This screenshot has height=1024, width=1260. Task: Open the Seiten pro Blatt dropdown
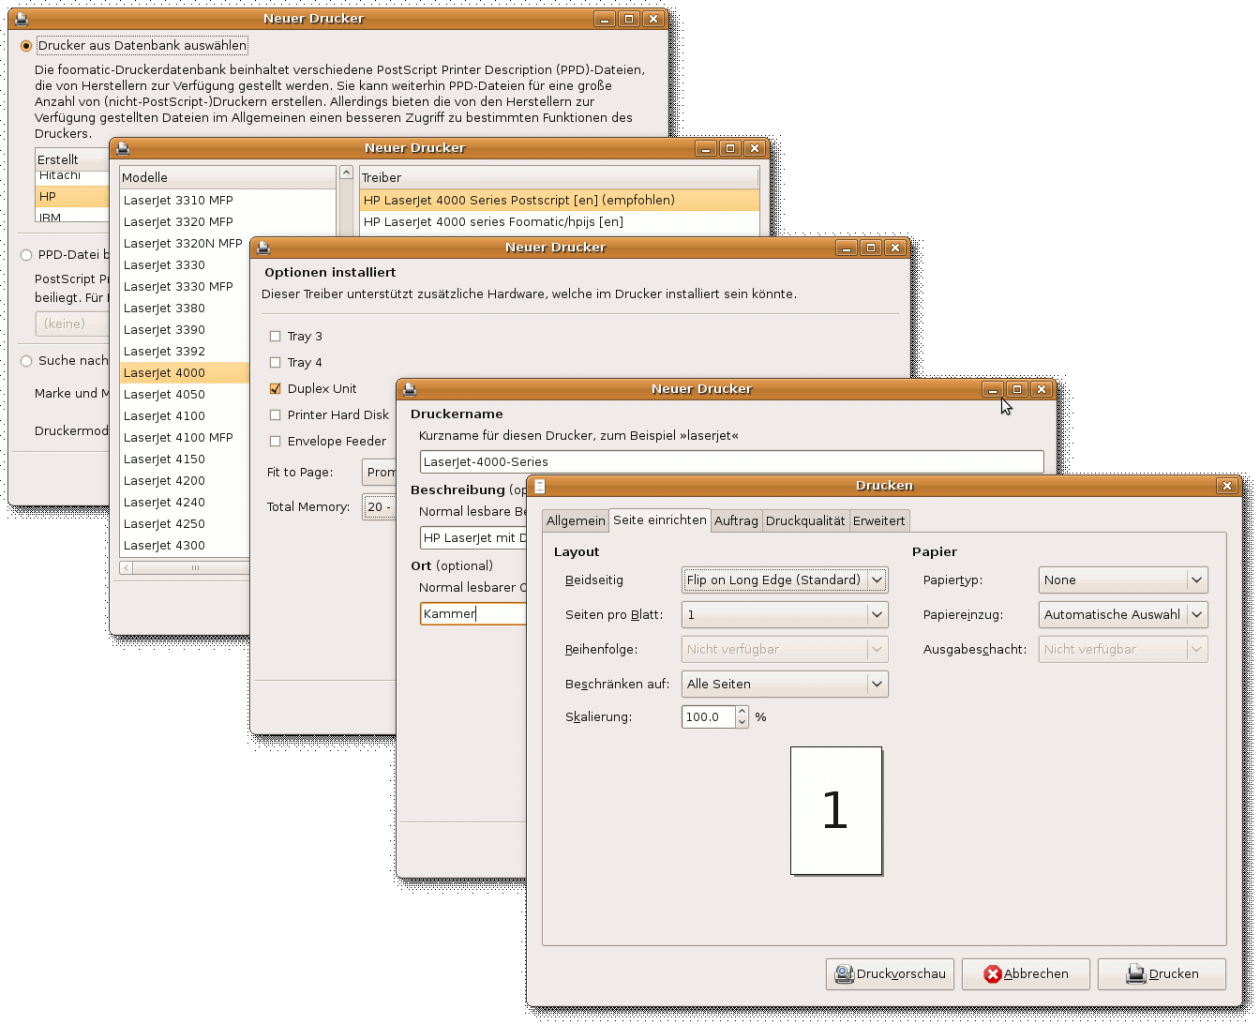[784, 615]
